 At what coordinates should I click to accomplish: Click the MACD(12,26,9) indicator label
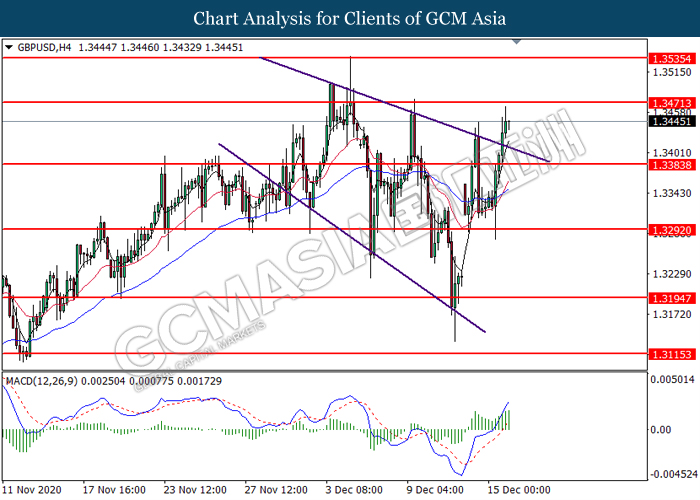[42, 381]
